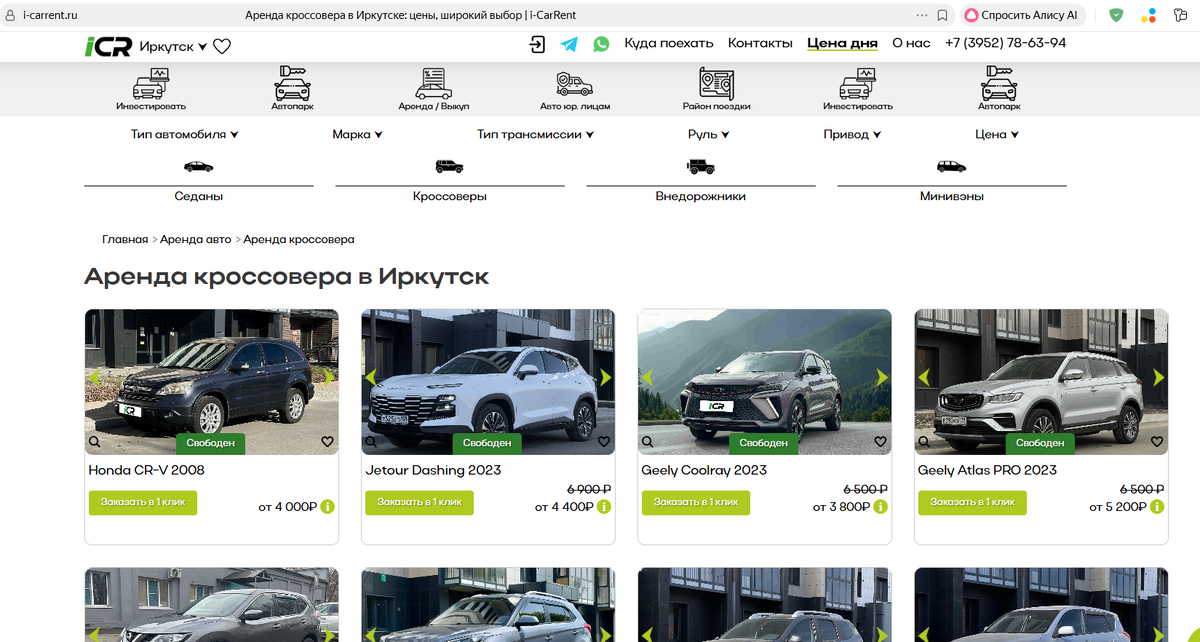Toggle the heart next to Иркутск
The width and height of the screenshot is (1200, 642).
pyautogui.click(x=221, y=45)
